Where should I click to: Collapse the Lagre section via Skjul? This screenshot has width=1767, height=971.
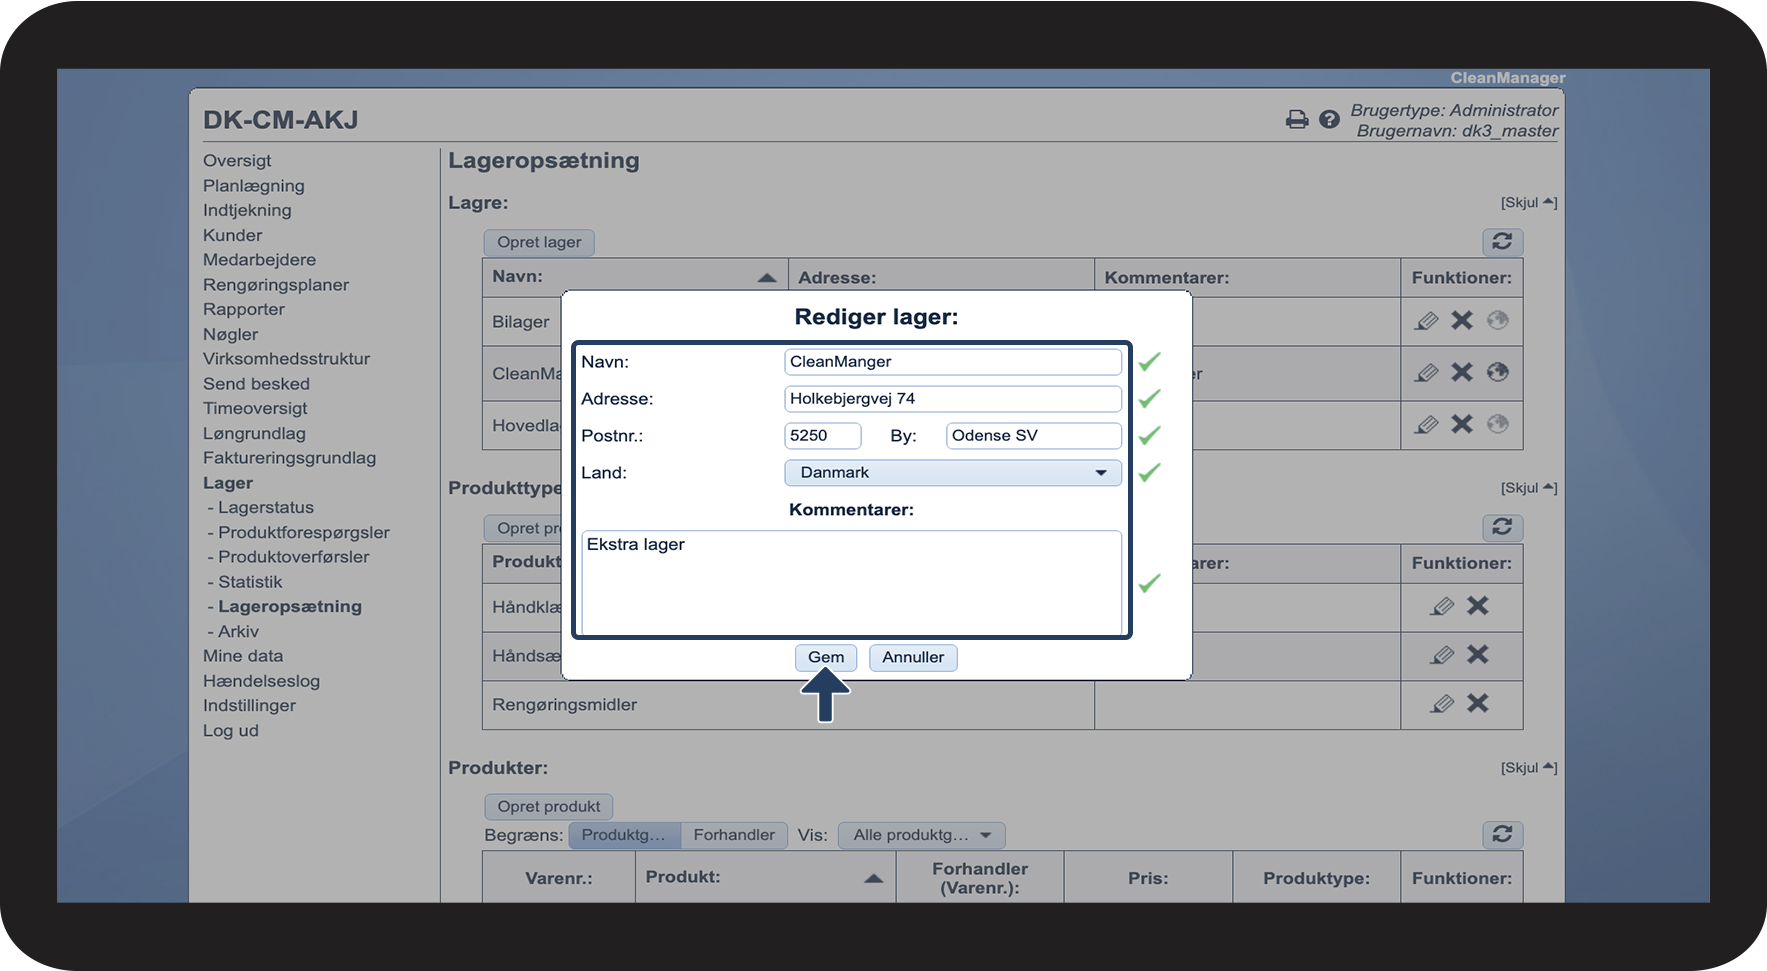click(1528, 203)
